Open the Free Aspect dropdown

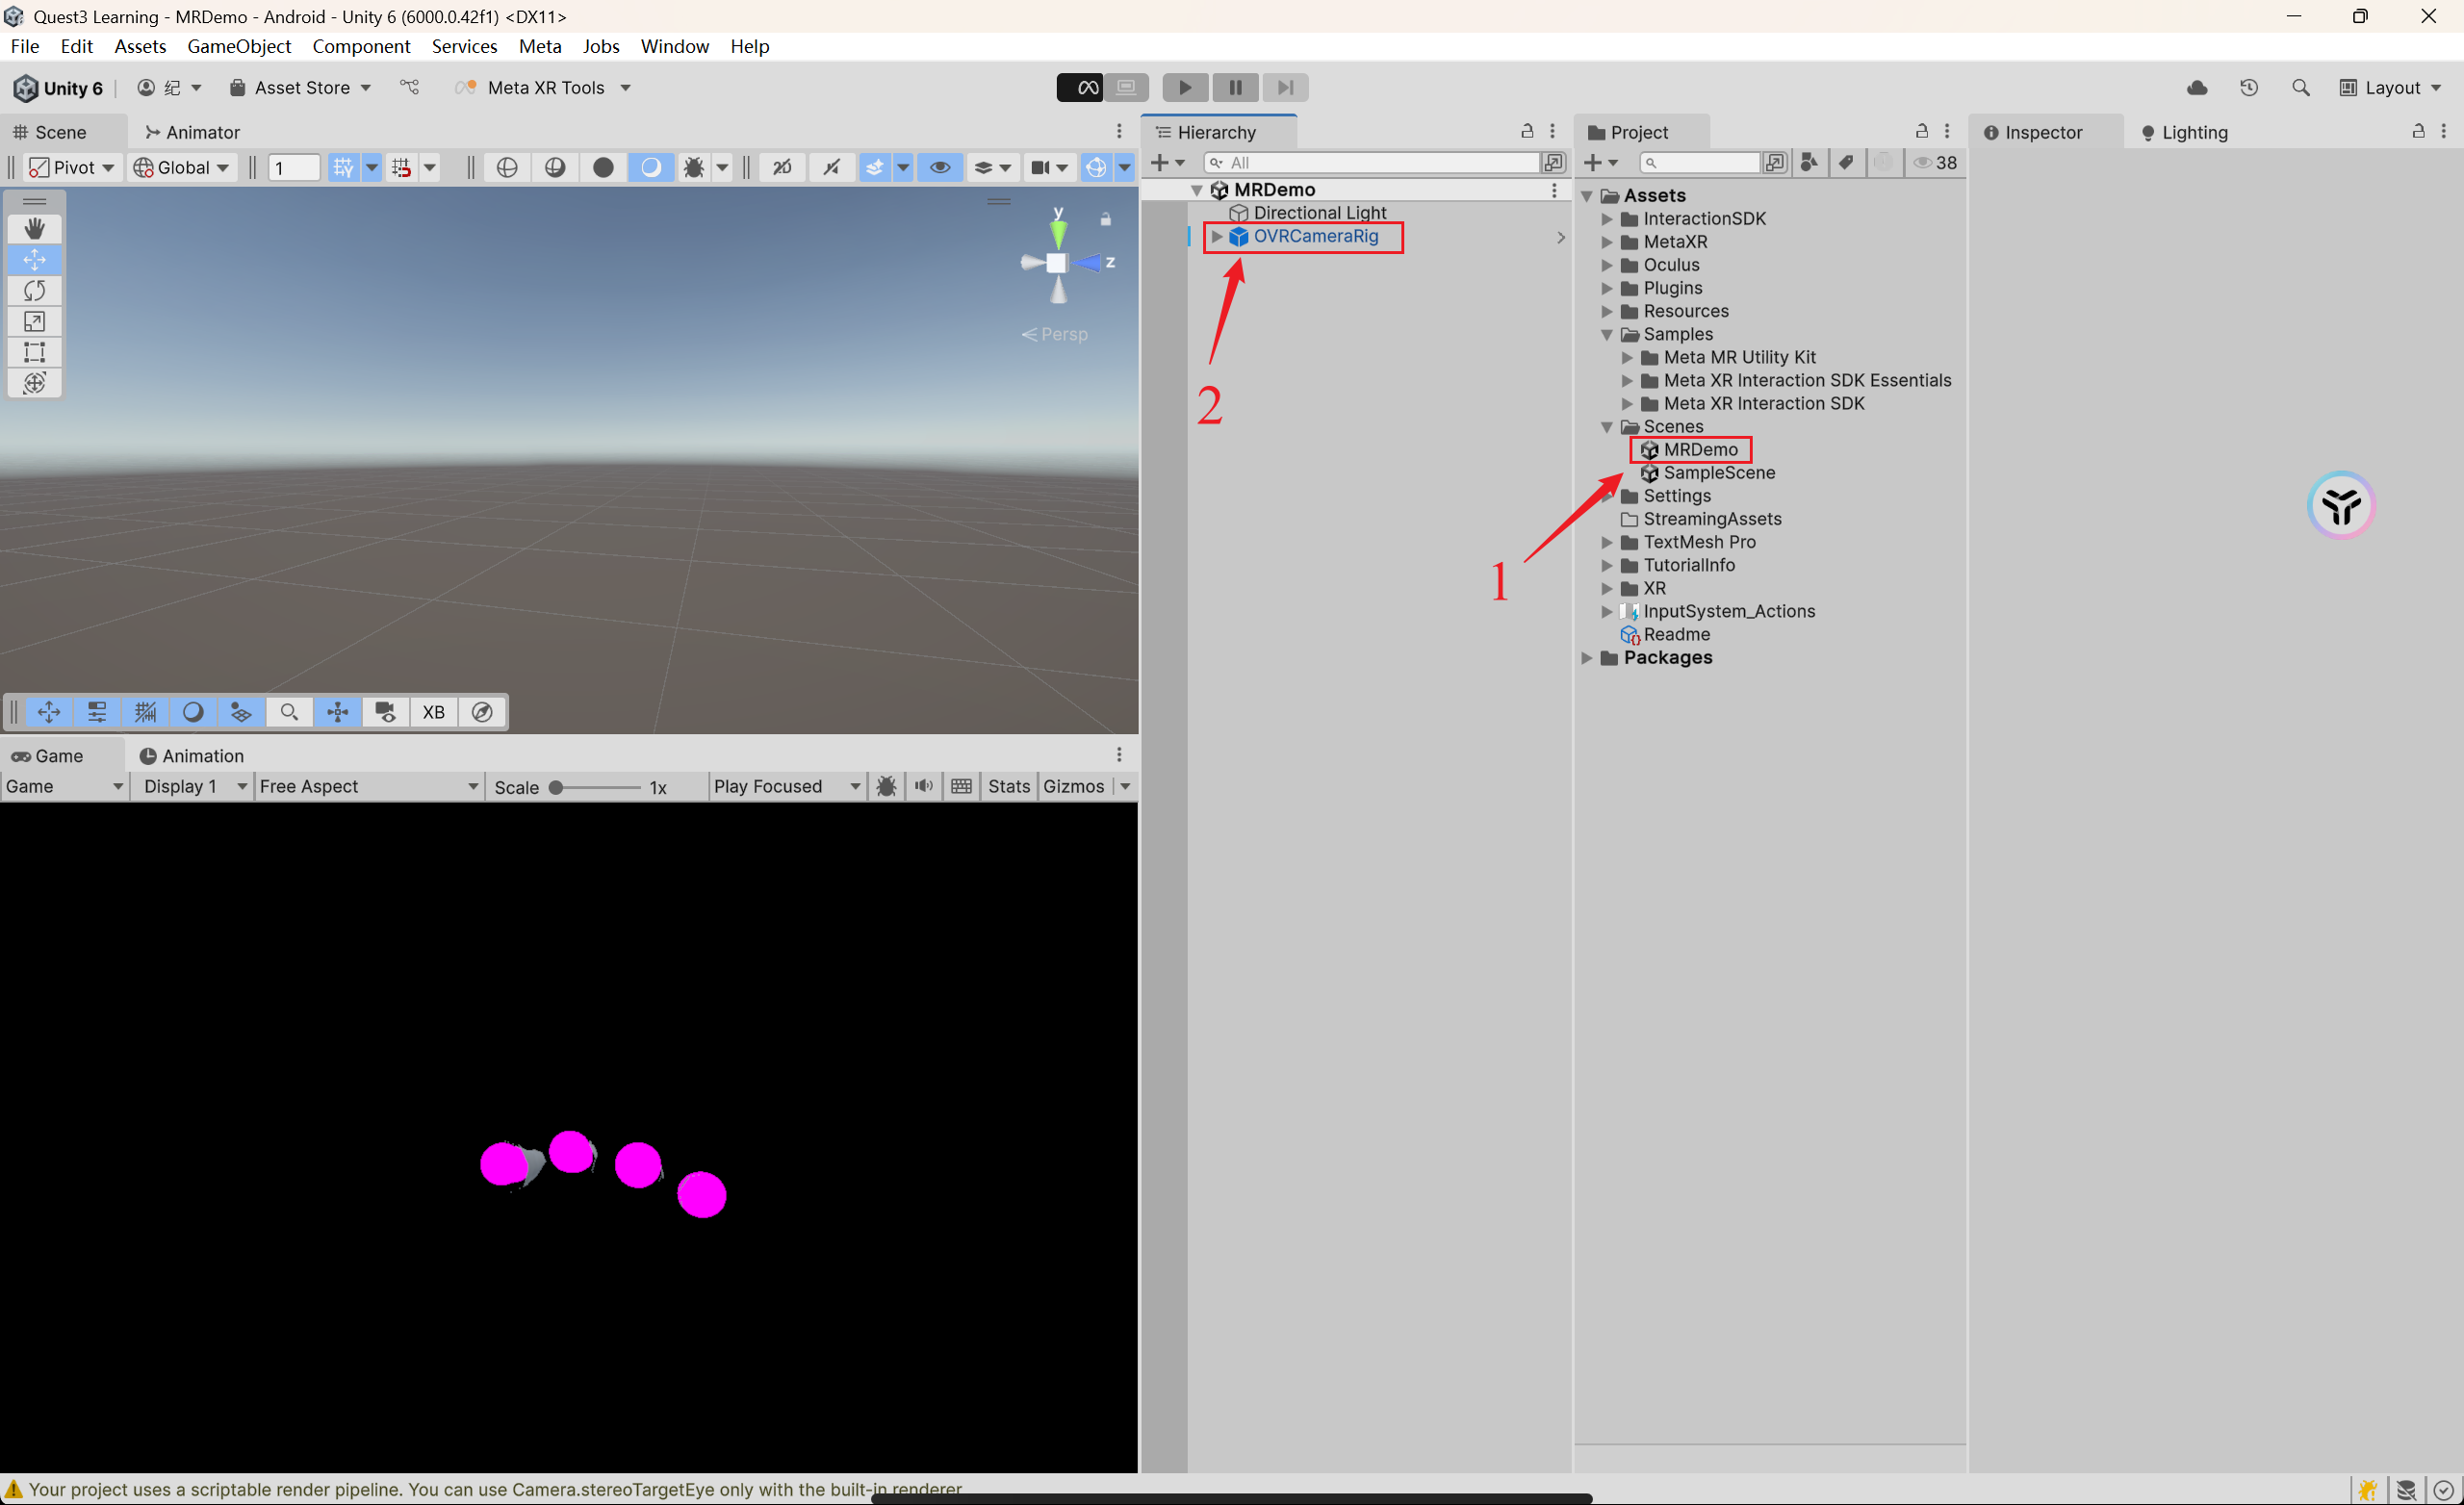(368, 786)
